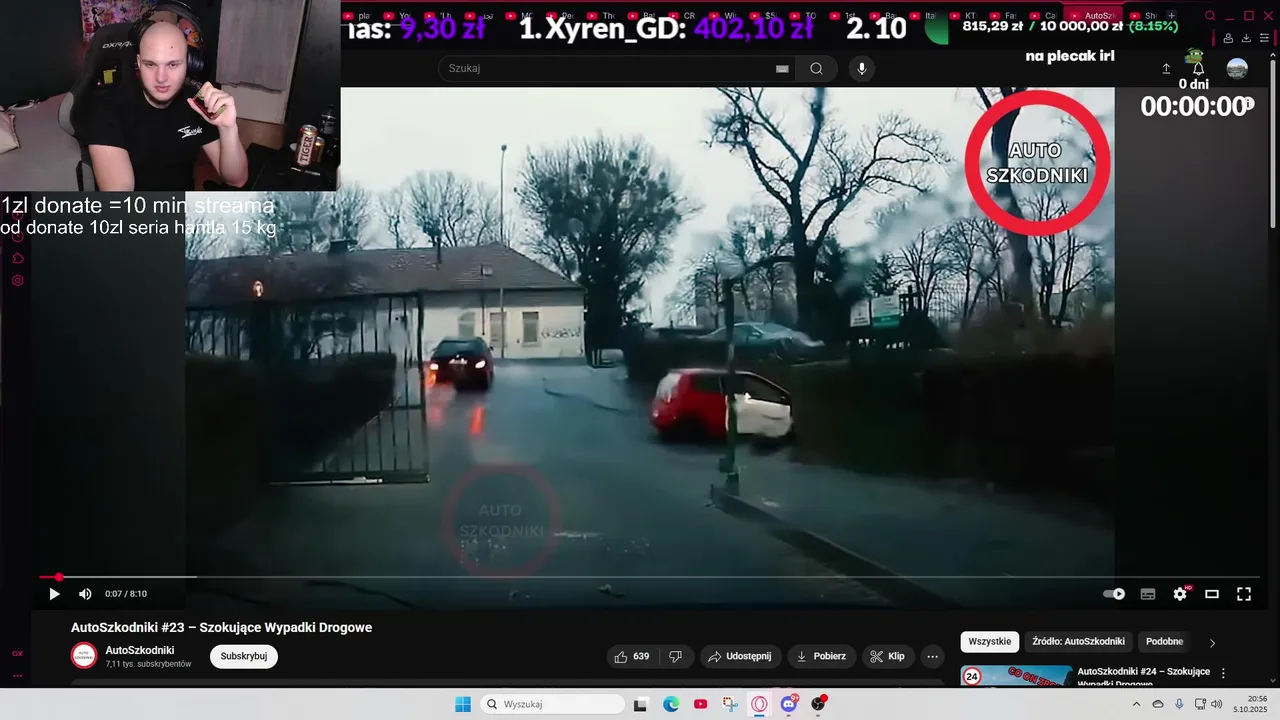The width and height of the screenshot is (1280, 720).
Task: Open the volume tray icon
Action: pos(1216,704)
